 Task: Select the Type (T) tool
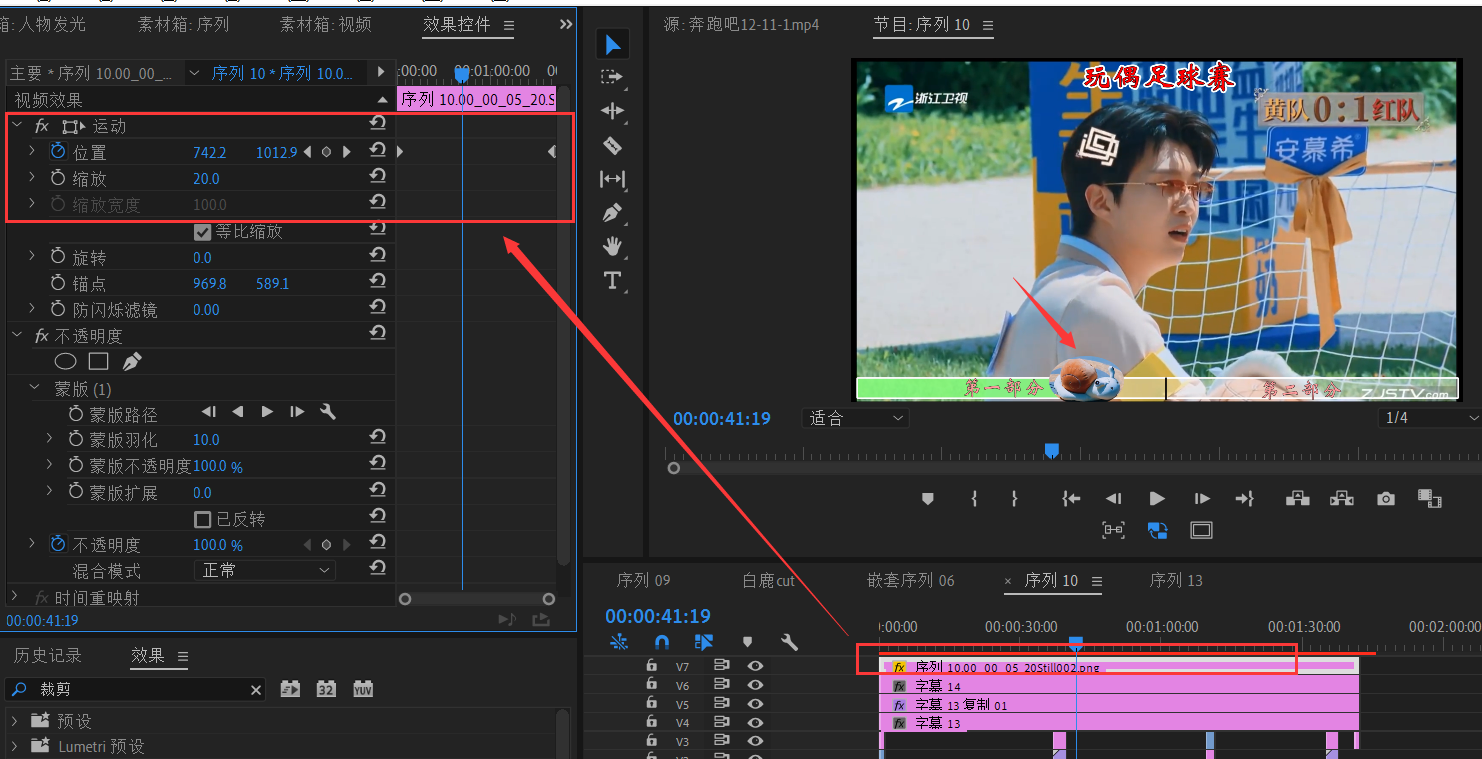point(613,280)
